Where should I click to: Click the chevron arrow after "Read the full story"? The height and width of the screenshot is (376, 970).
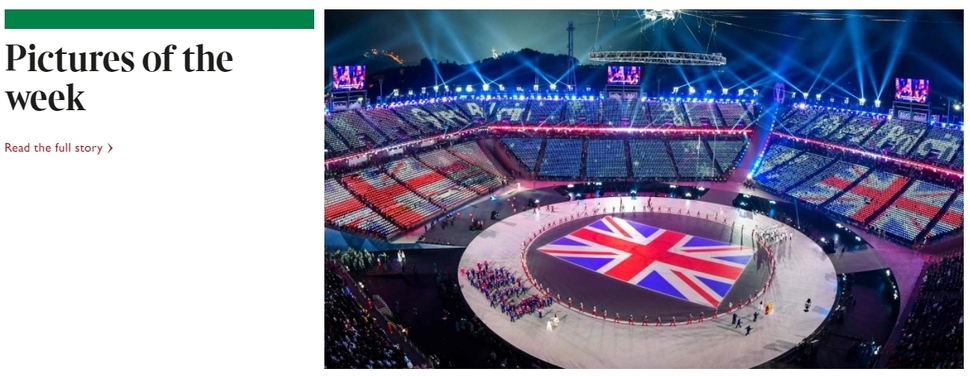pyautogui.click(x=110, y=148)
